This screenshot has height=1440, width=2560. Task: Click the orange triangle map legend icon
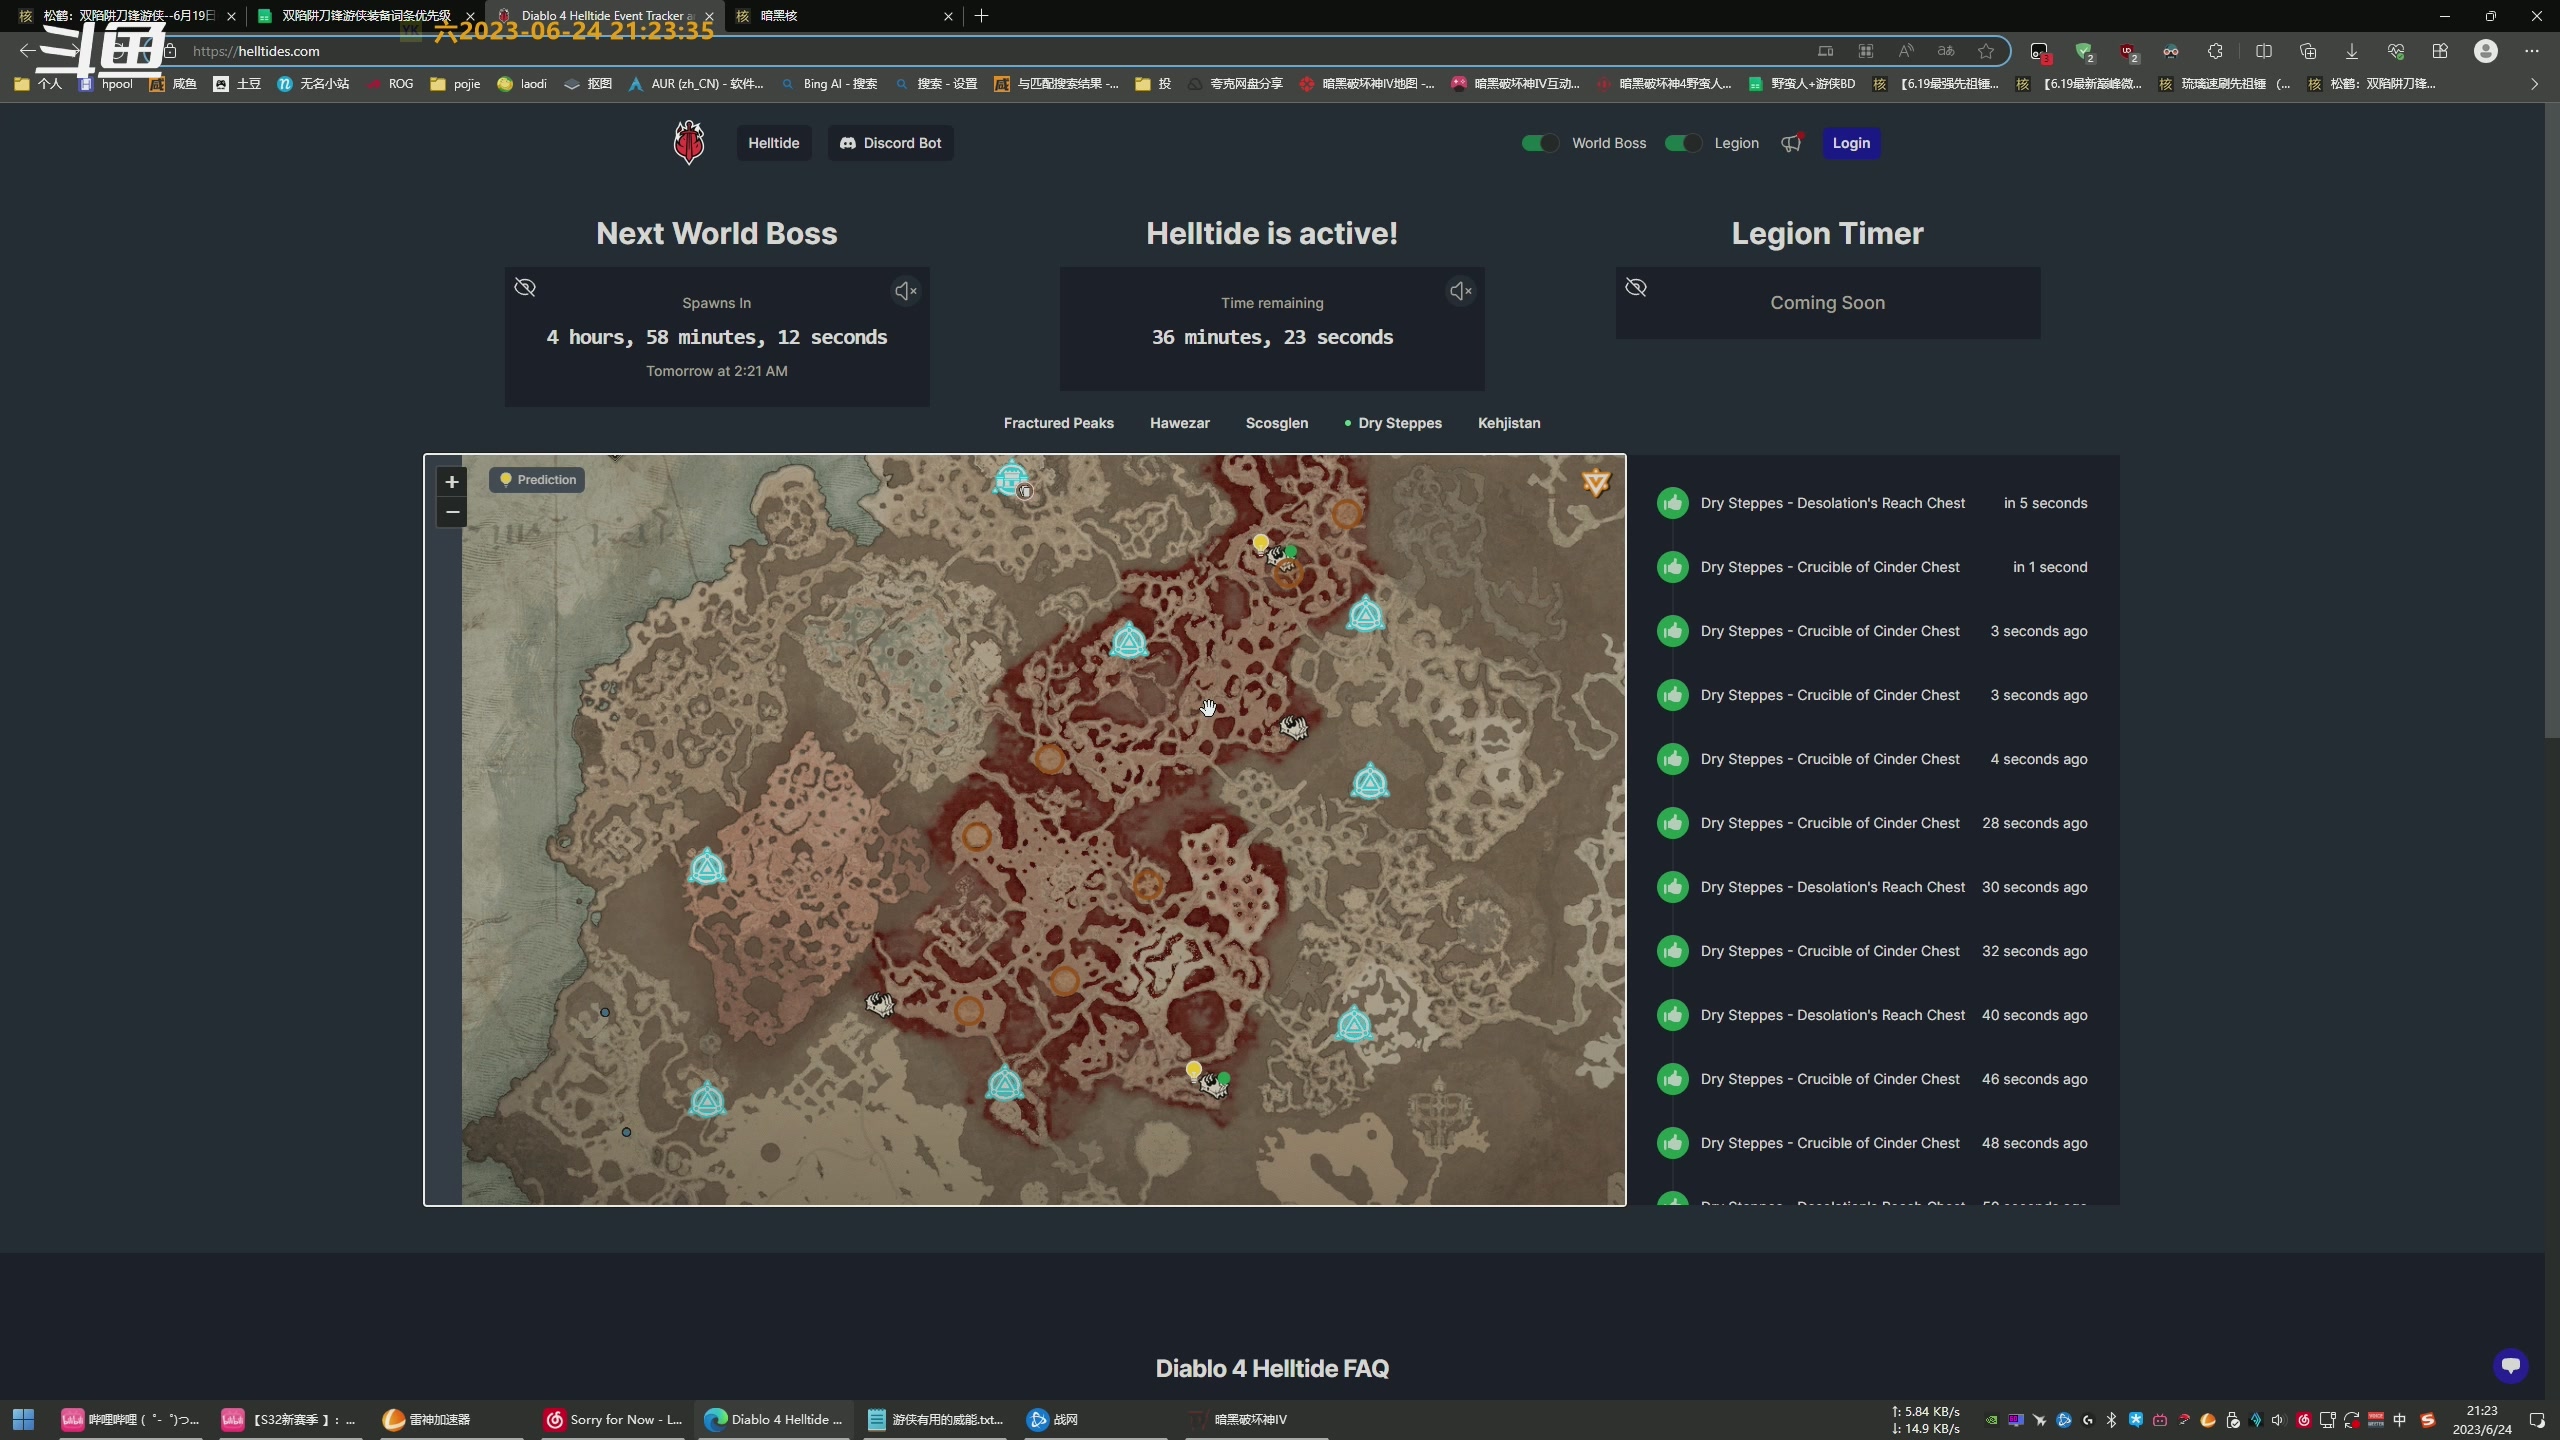pos(1596,483)
